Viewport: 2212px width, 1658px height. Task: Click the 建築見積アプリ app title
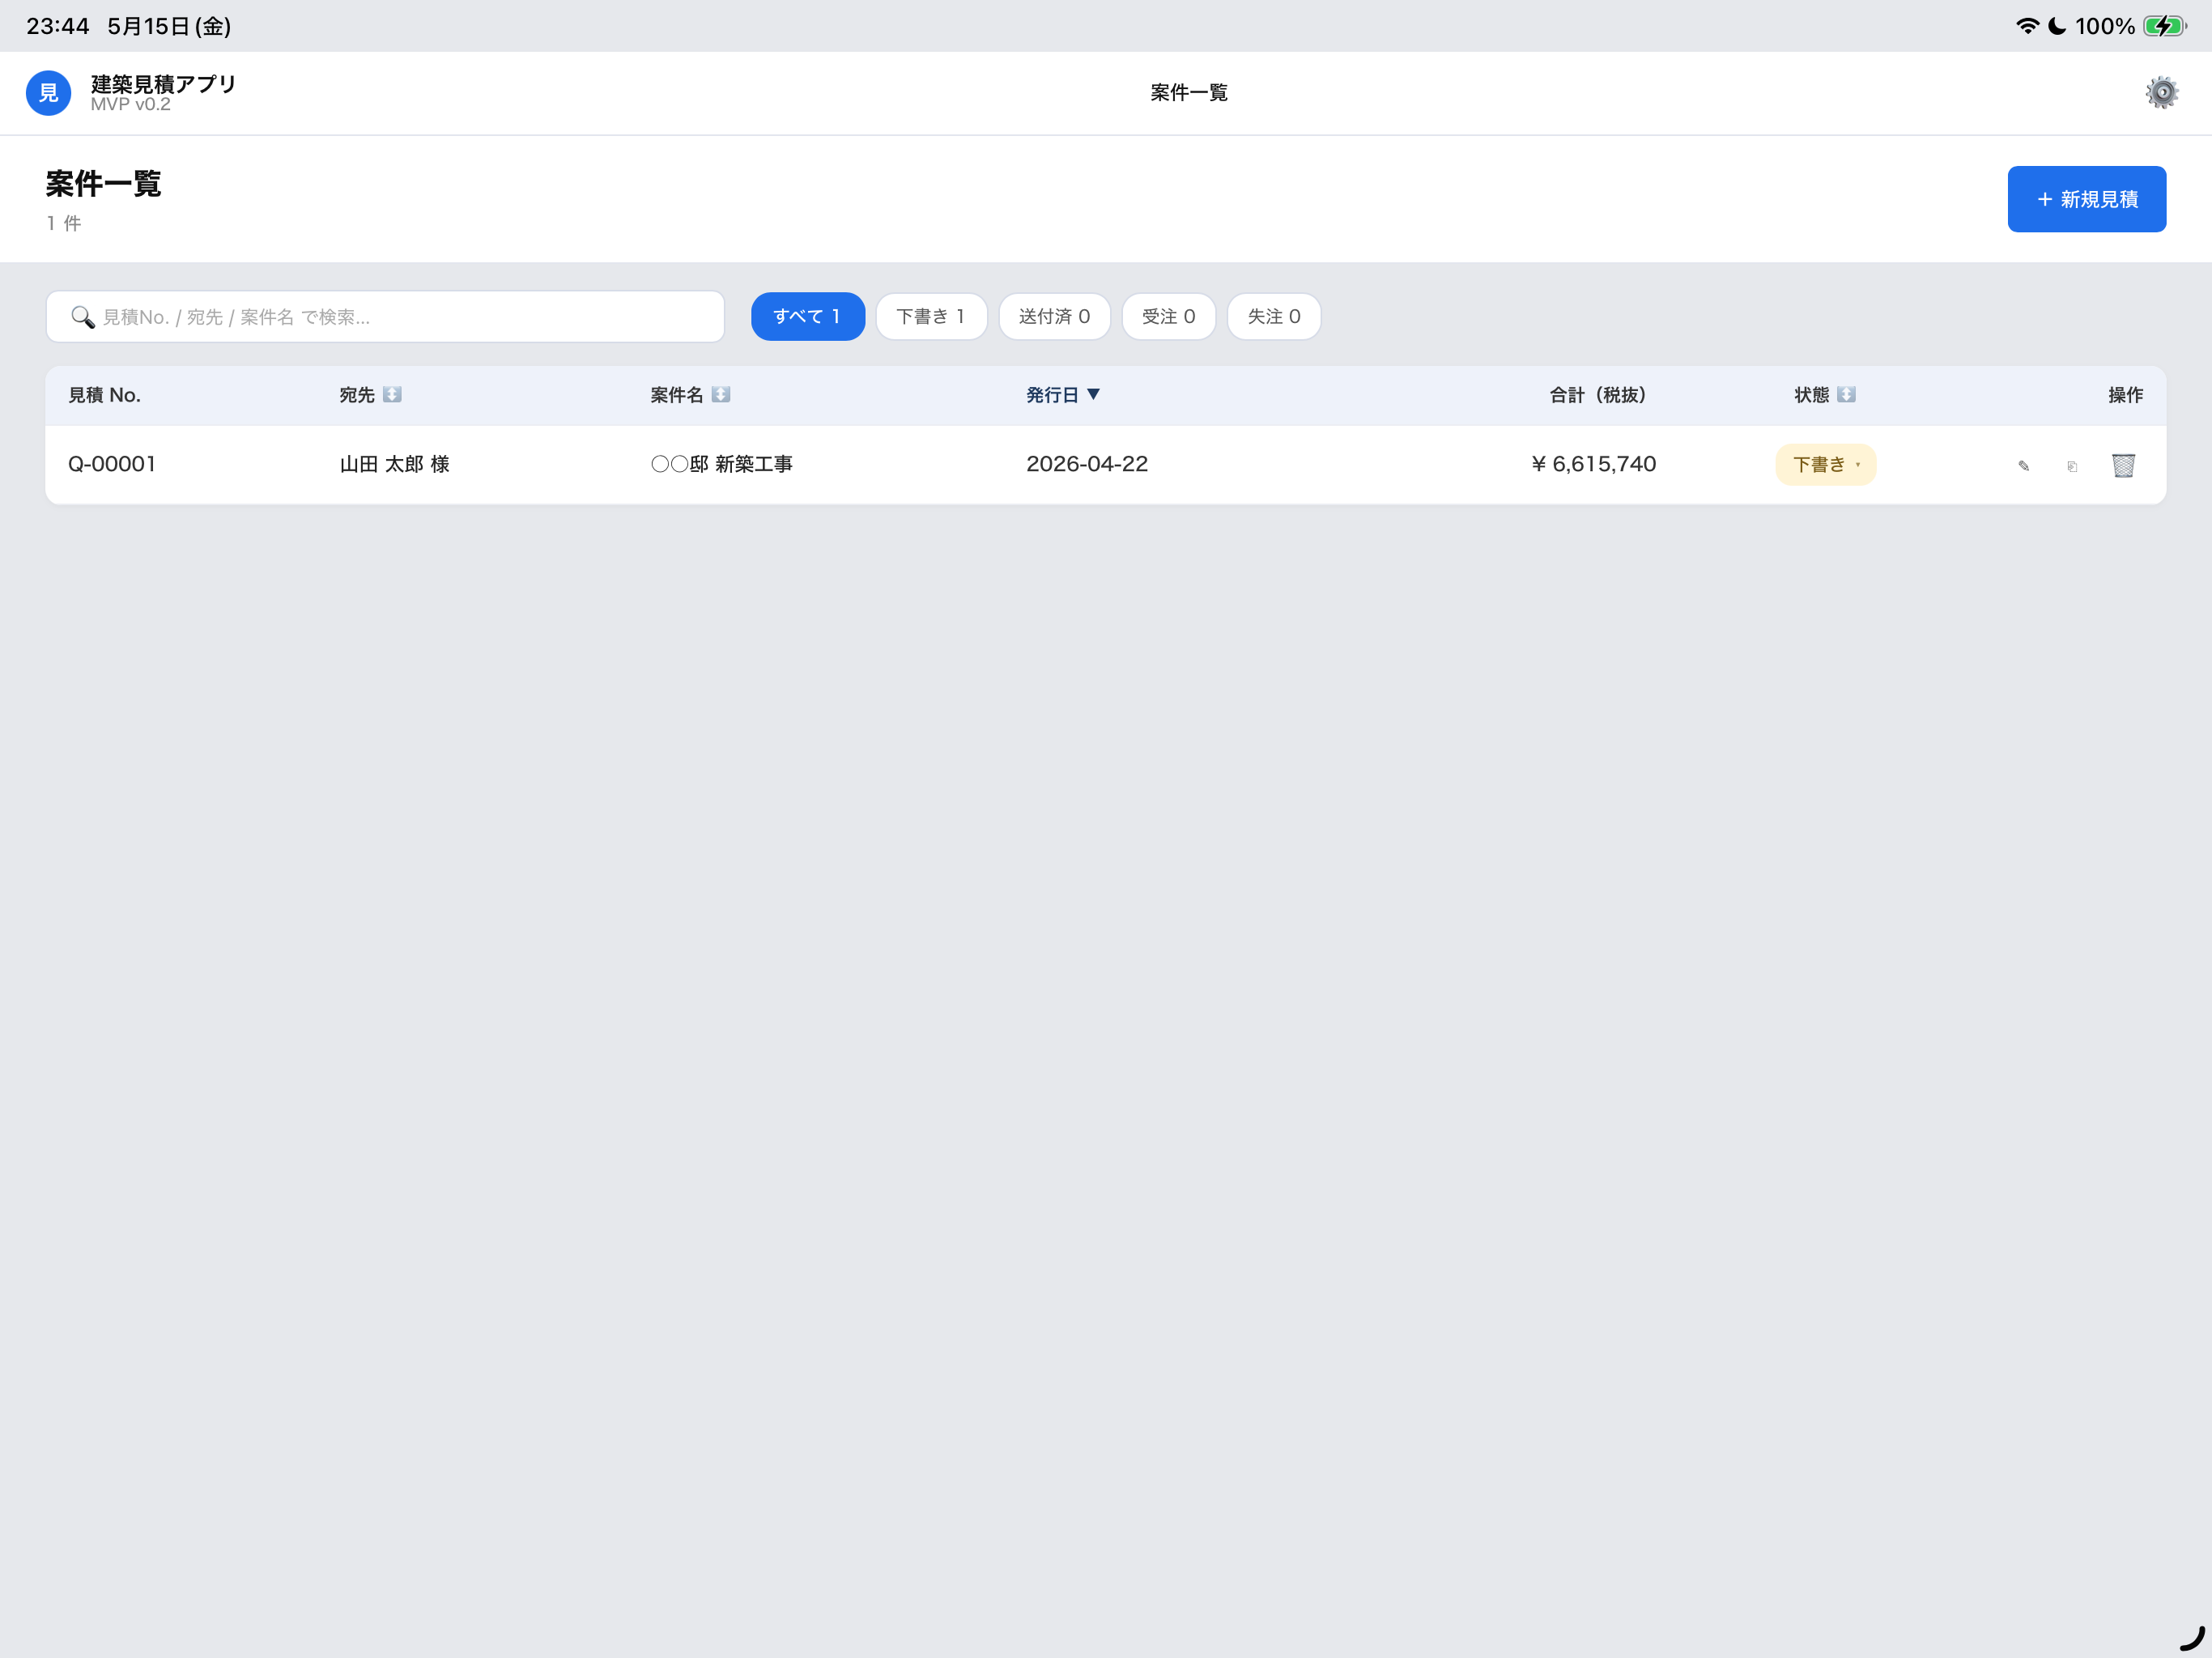pyautogui.click(x=163, y=84)
